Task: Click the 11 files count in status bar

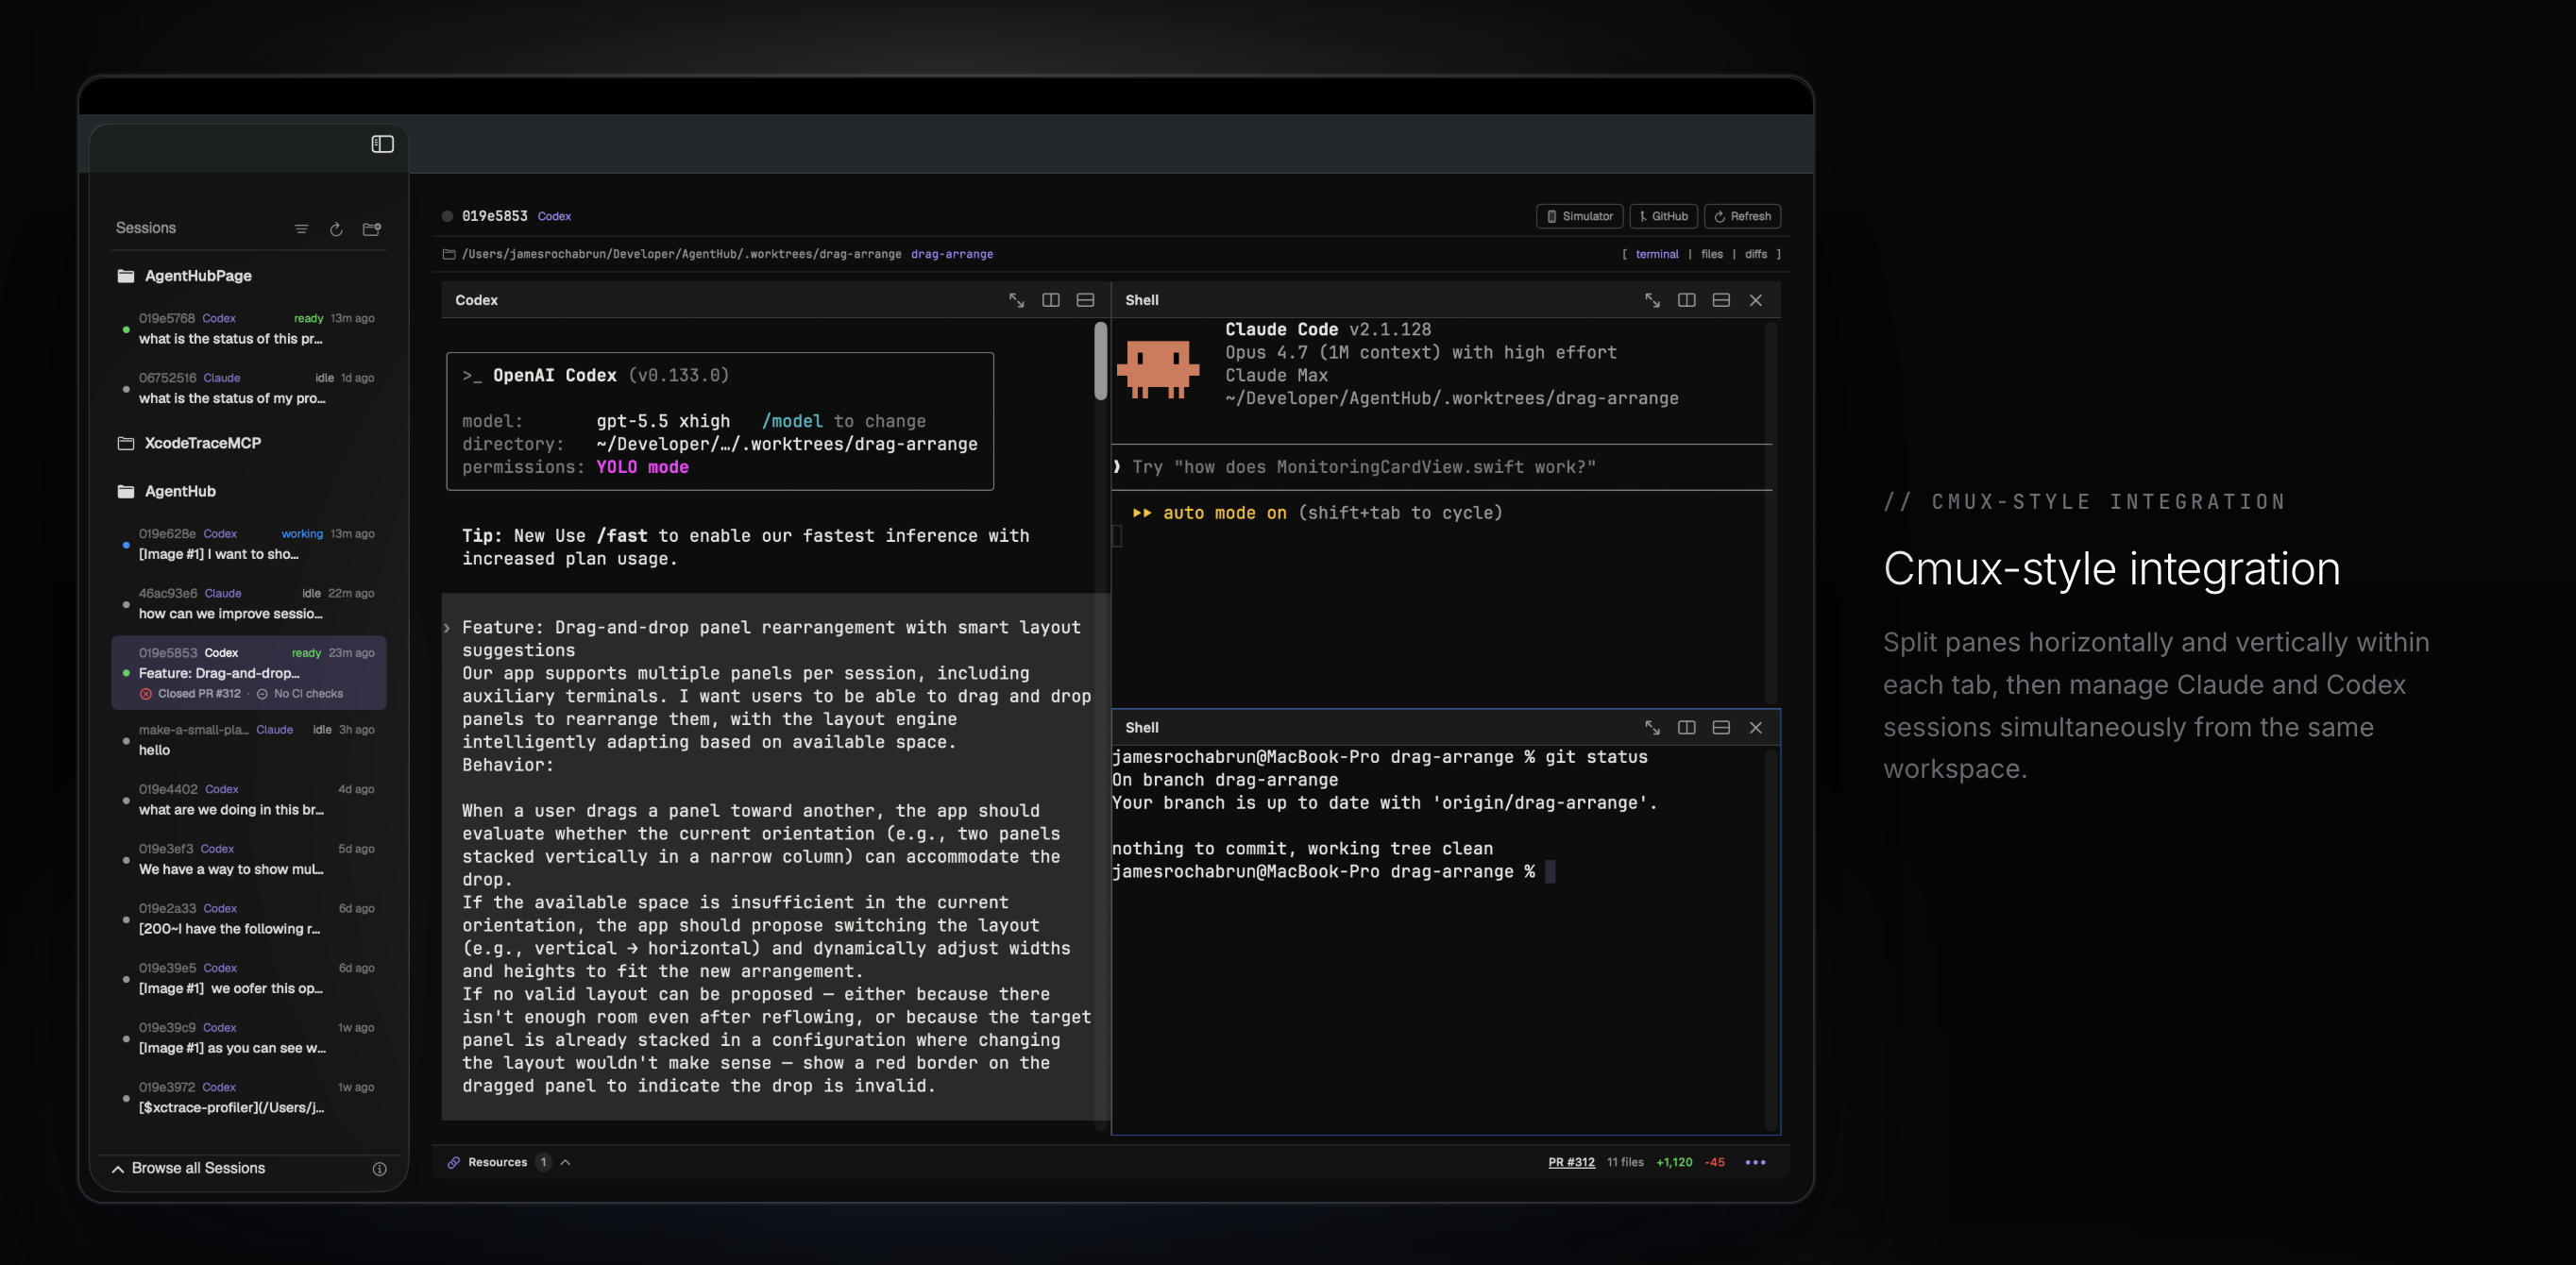Action: tap(1625, 1162)
